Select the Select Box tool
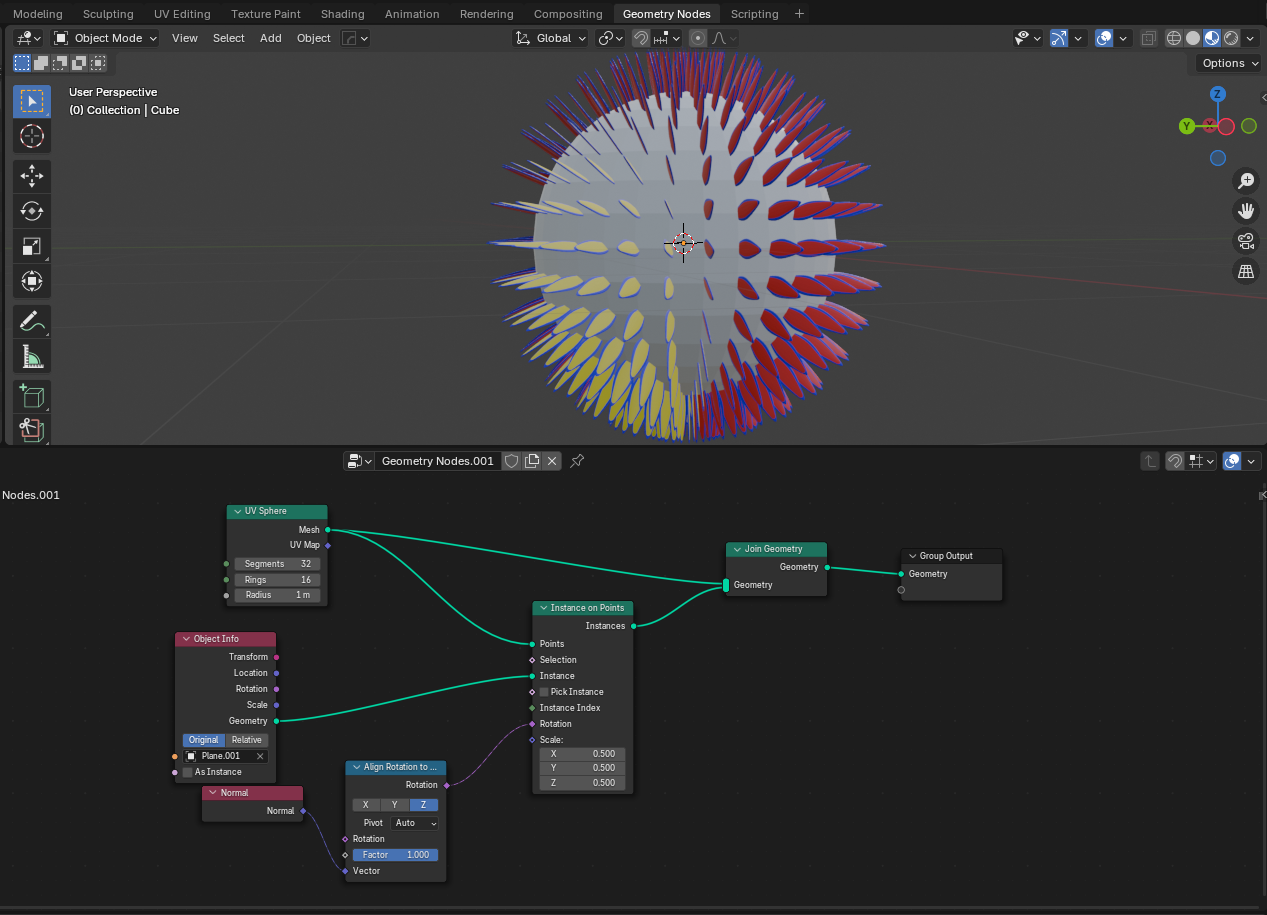This screenshot has width=1267, height=915. click(x=32, y=101)
